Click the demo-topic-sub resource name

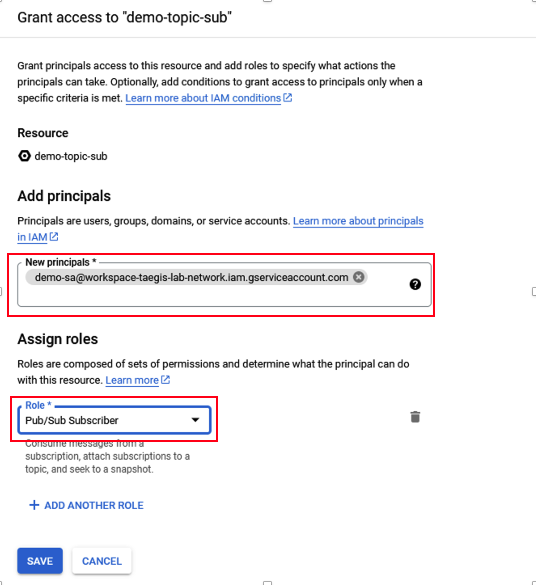pyautogui.click(x=71, y=156)
